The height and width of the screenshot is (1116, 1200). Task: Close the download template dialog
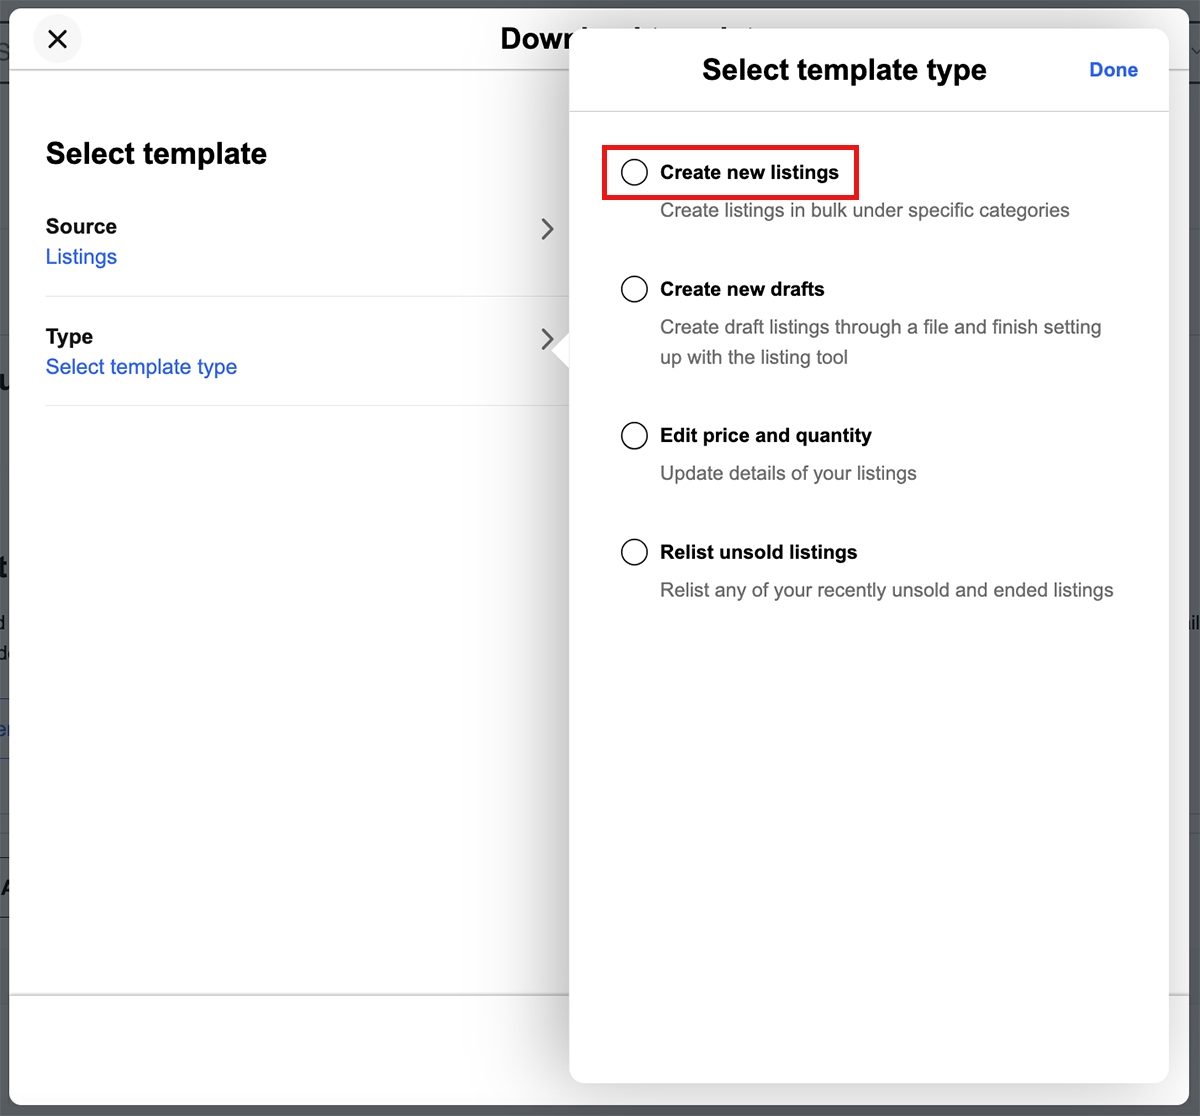pos(58,39)
